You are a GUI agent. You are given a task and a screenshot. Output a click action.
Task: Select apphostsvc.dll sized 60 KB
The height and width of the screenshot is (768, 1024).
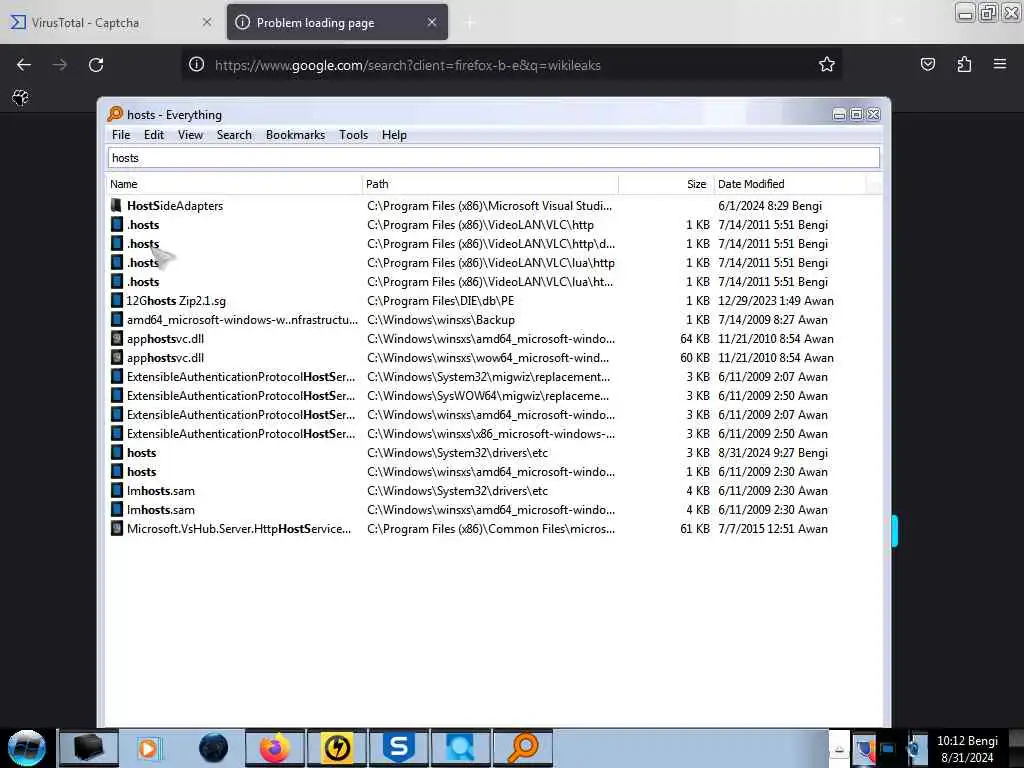(x=165, y=358)
